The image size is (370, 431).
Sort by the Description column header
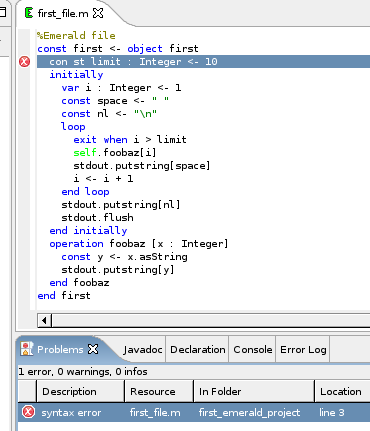pos(80,391)
